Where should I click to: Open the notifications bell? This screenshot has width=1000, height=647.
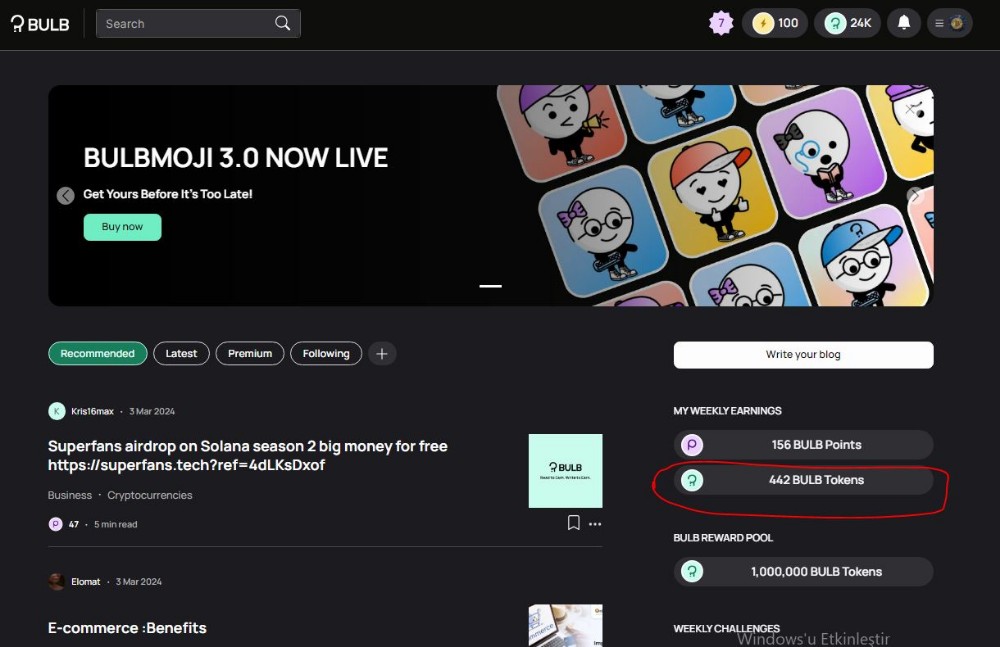[904, 23]
